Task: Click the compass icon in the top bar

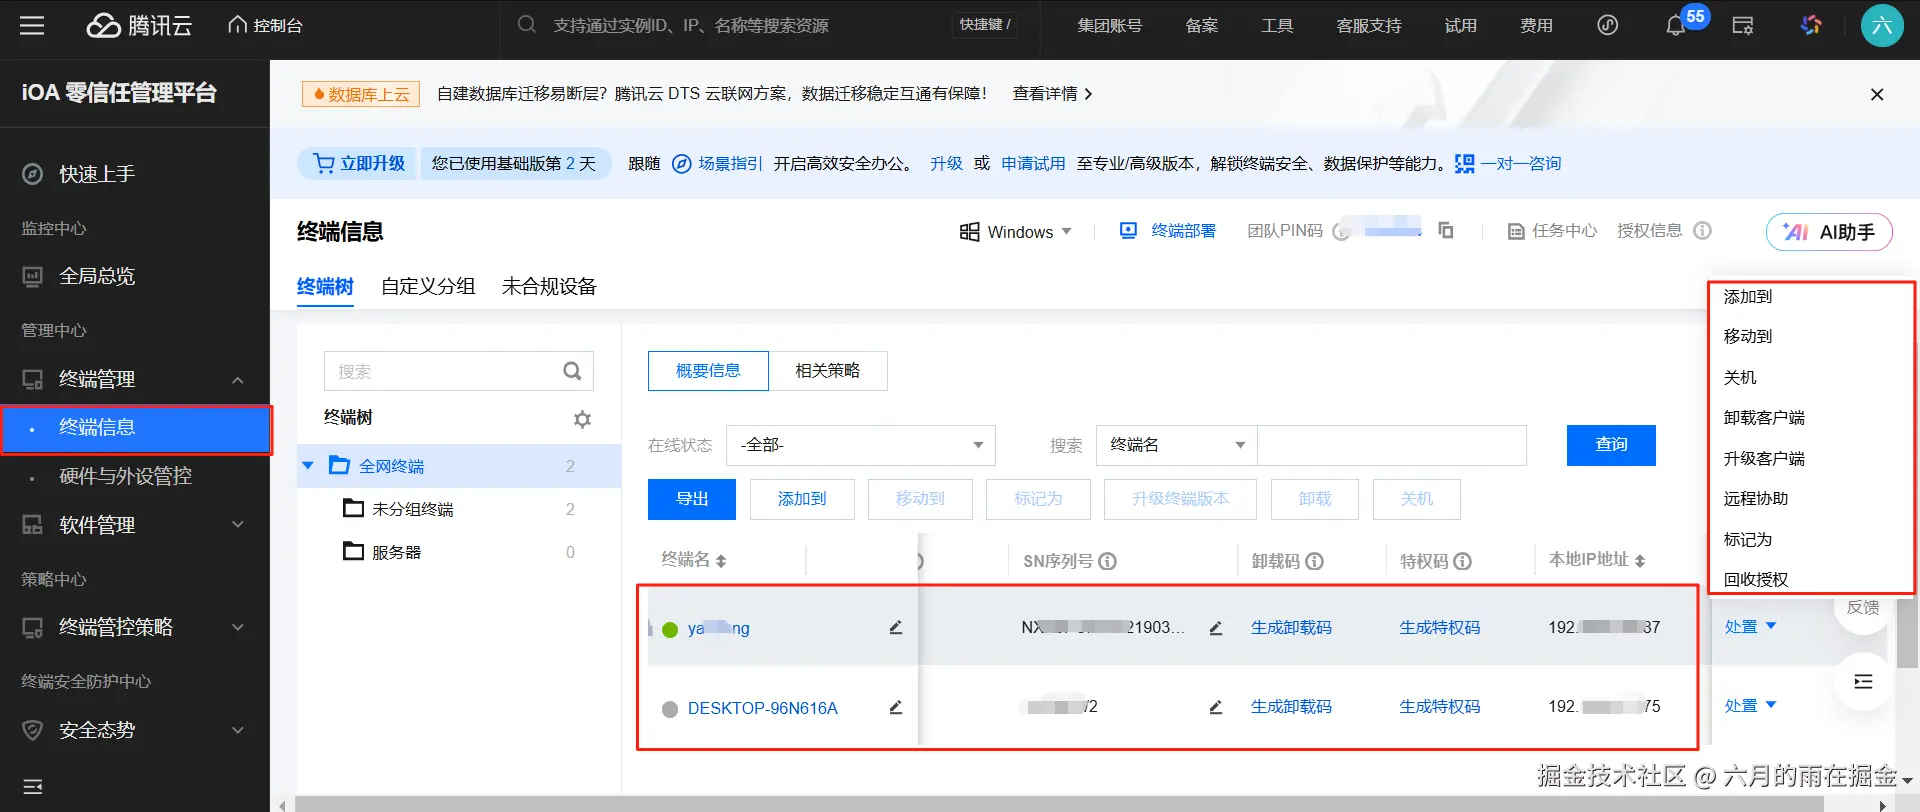Action: [1607, 25]
